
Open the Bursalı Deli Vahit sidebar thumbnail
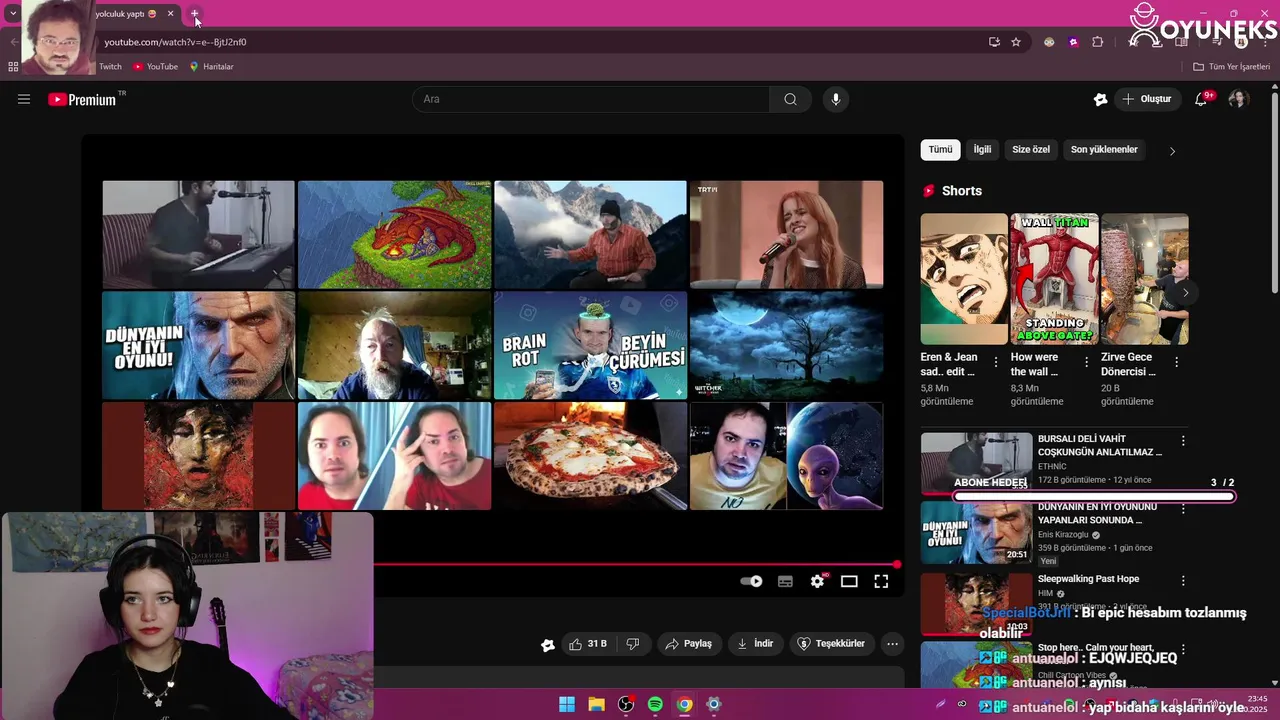click(976, 463)
